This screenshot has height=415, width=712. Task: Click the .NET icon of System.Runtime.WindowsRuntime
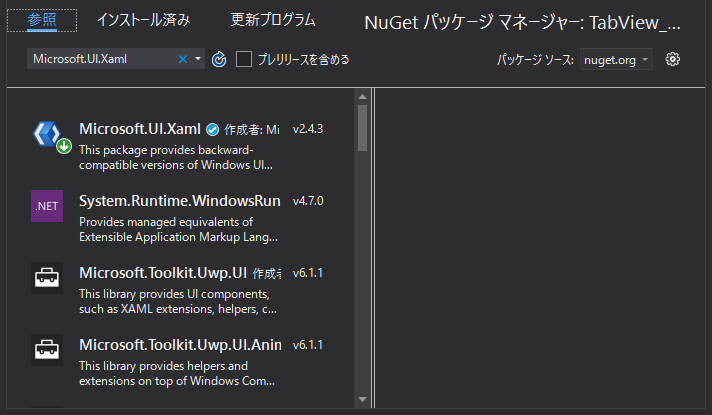coord(47,206)
